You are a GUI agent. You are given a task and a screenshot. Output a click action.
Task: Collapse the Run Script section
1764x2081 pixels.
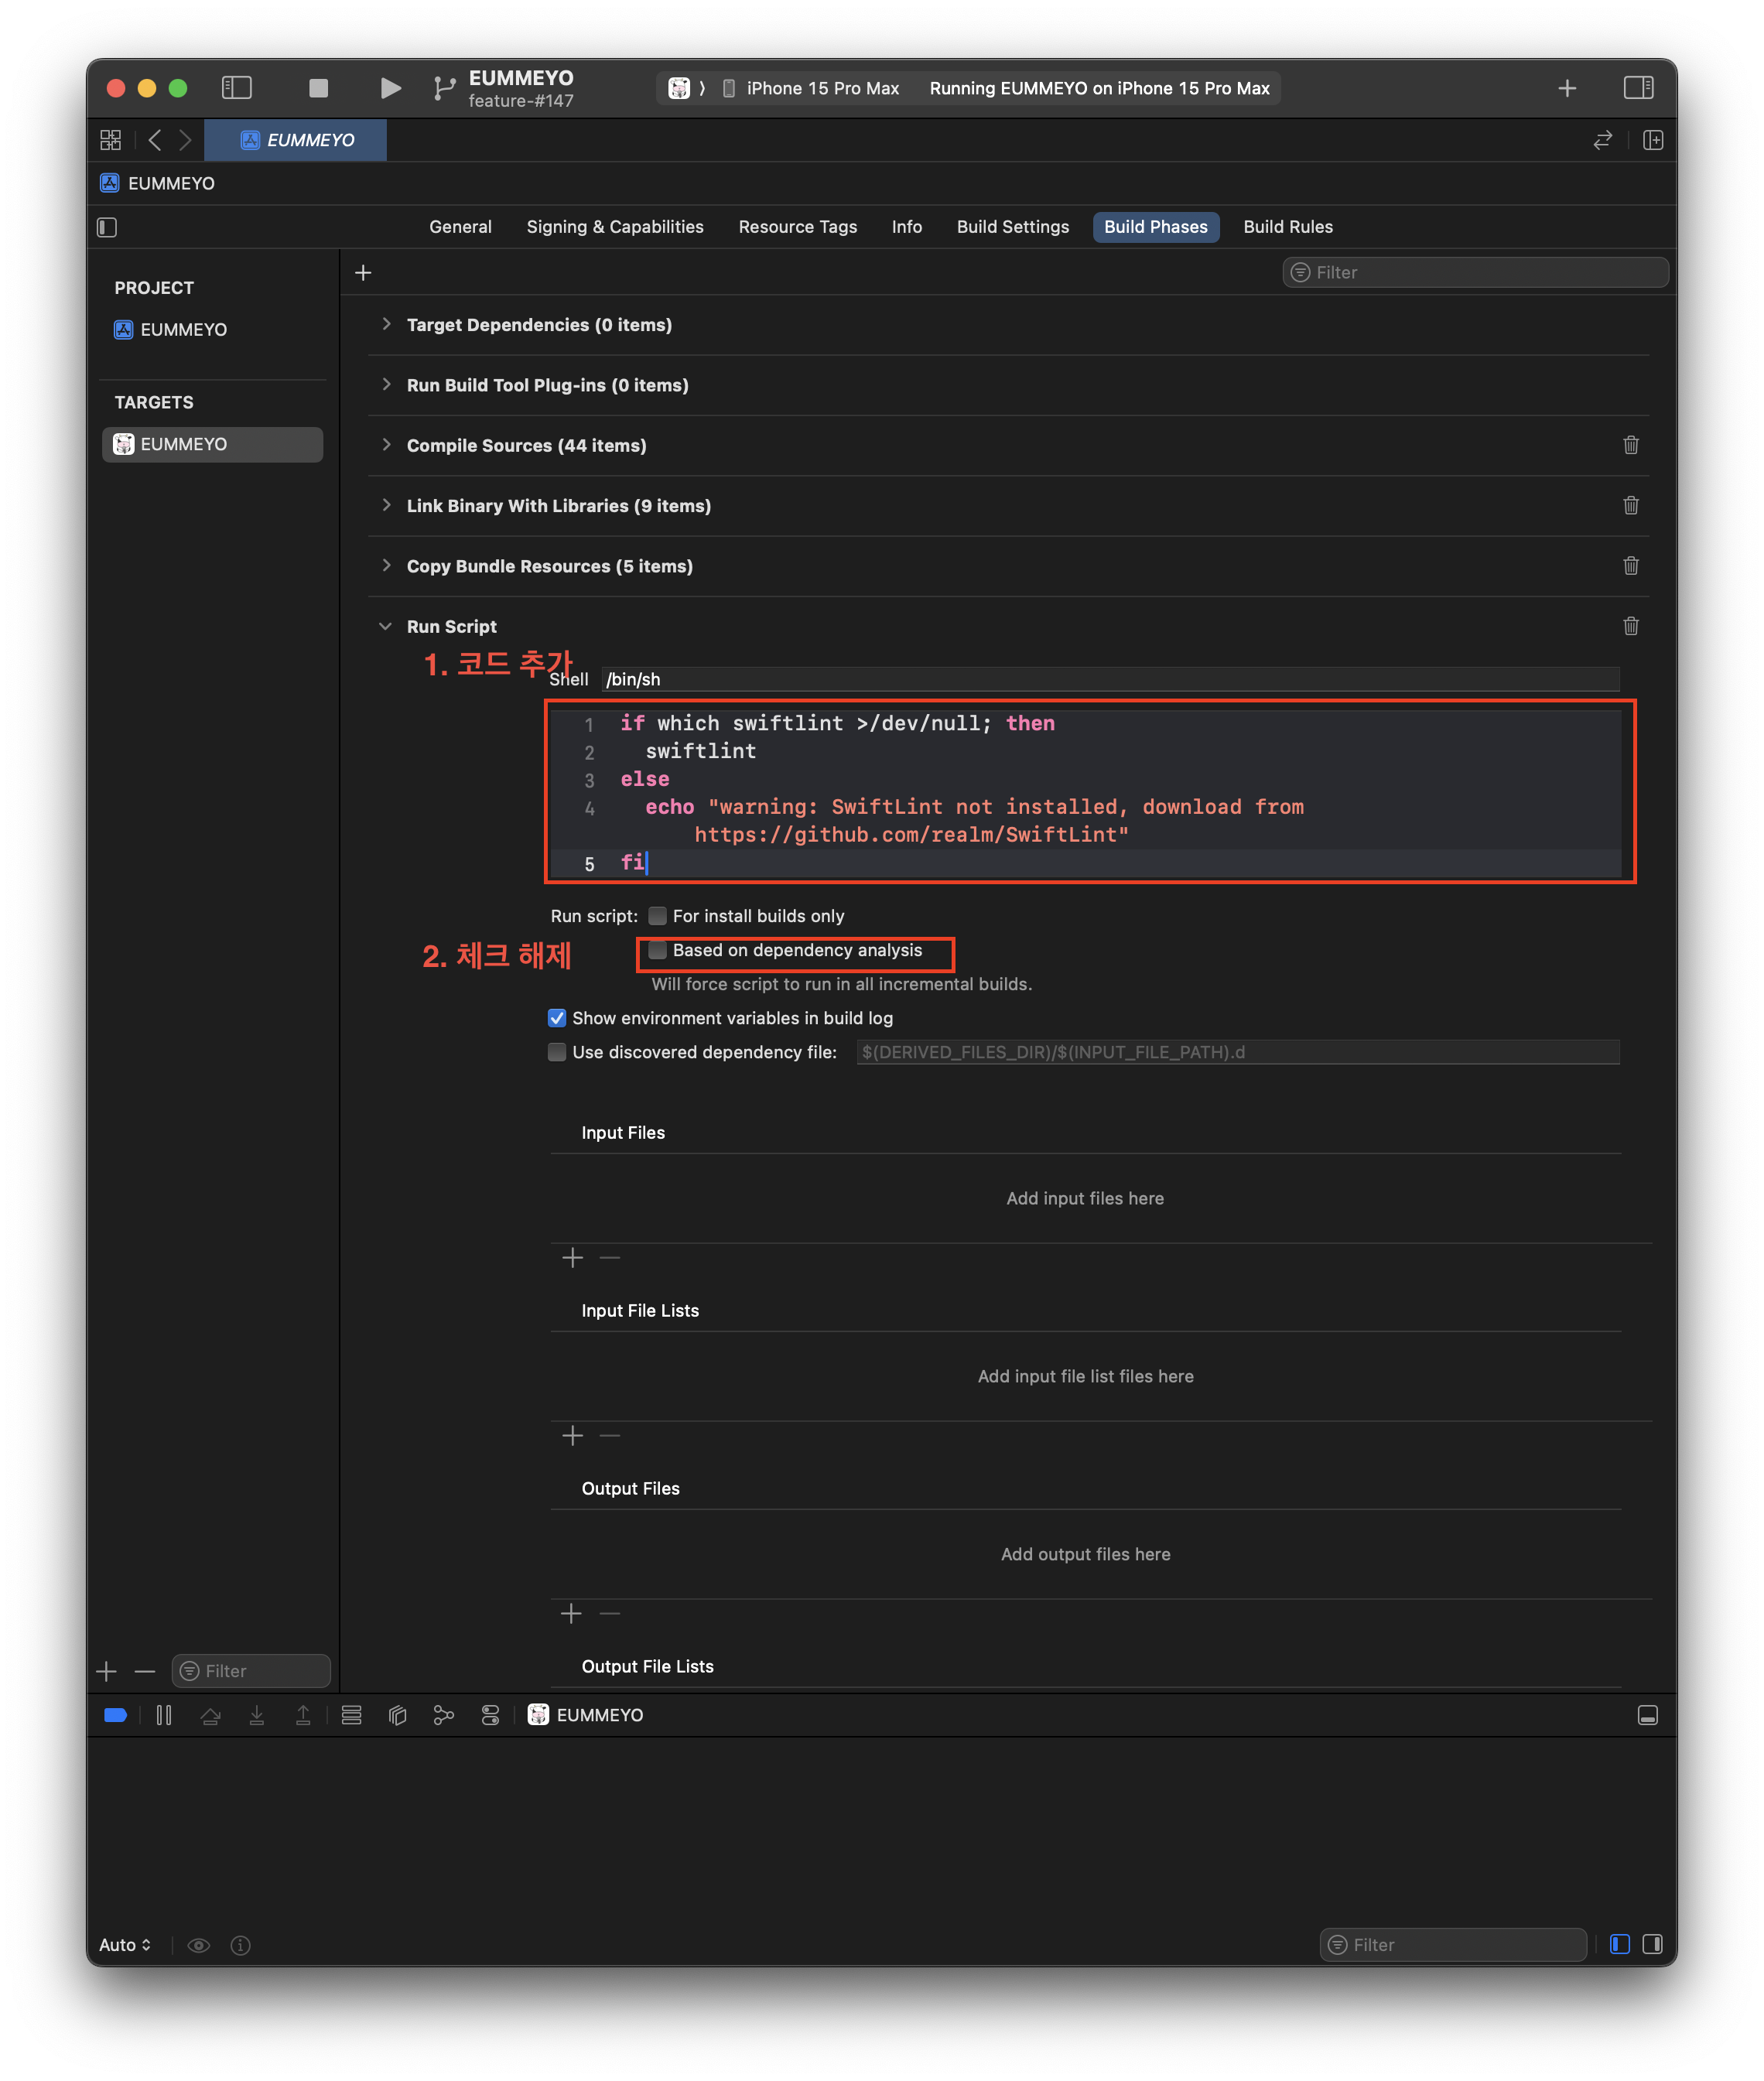[385, 626]
